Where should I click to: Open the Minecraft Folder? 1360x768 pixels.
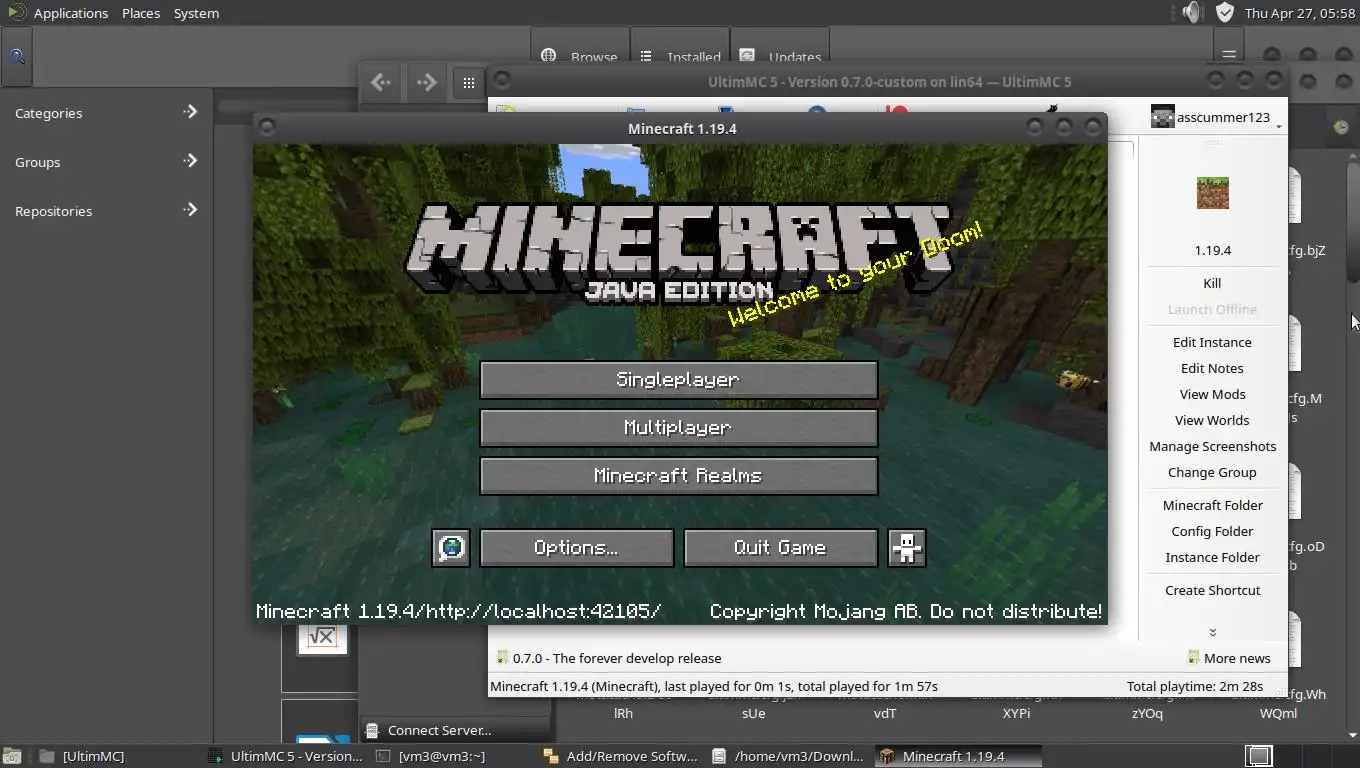[x=1212, y=505]
